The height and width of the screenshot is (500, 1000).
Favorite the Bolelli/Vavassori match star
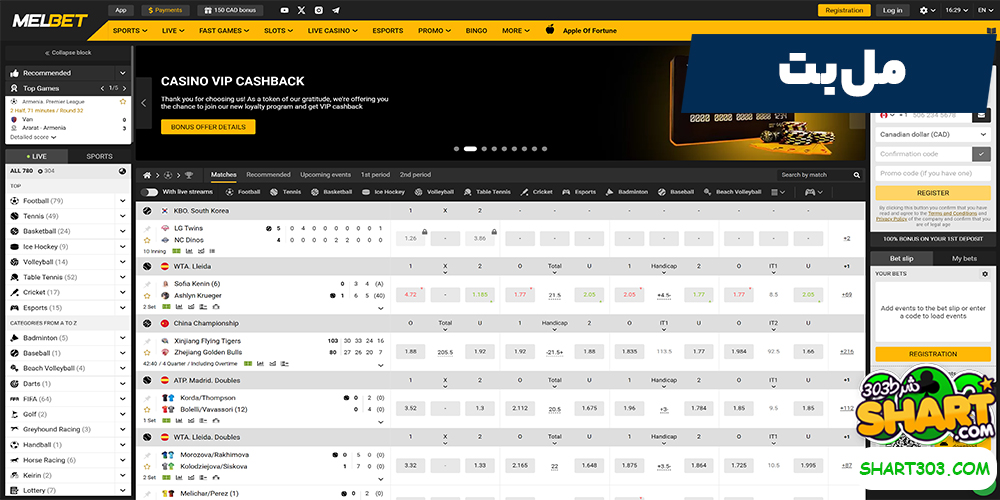pyautogui.click(x=147, y=409)
